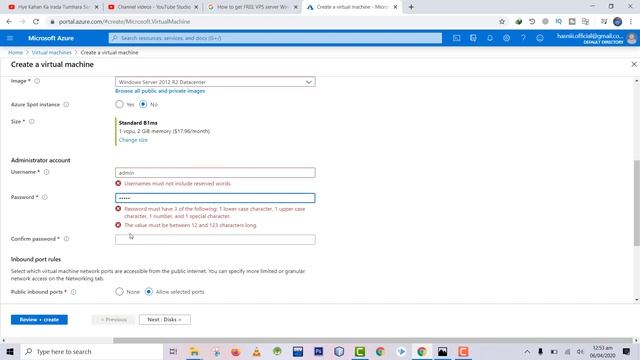Click the info icon next to Public inbound ports
Viewport: 640px width, 360px height.
(73, 292)
